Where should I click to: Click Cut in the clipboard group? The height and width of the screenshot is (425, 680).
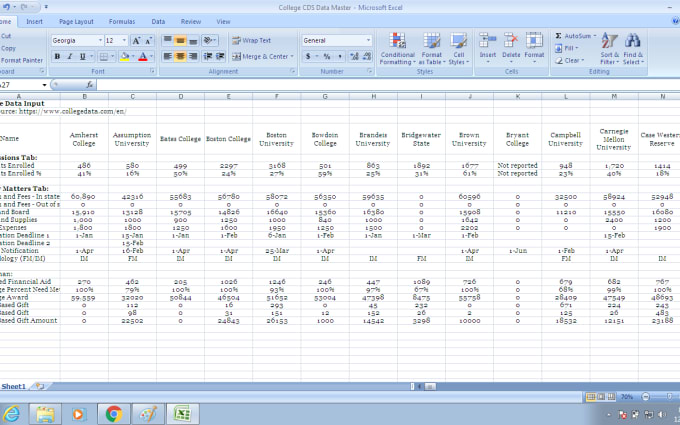click(6, 36)
